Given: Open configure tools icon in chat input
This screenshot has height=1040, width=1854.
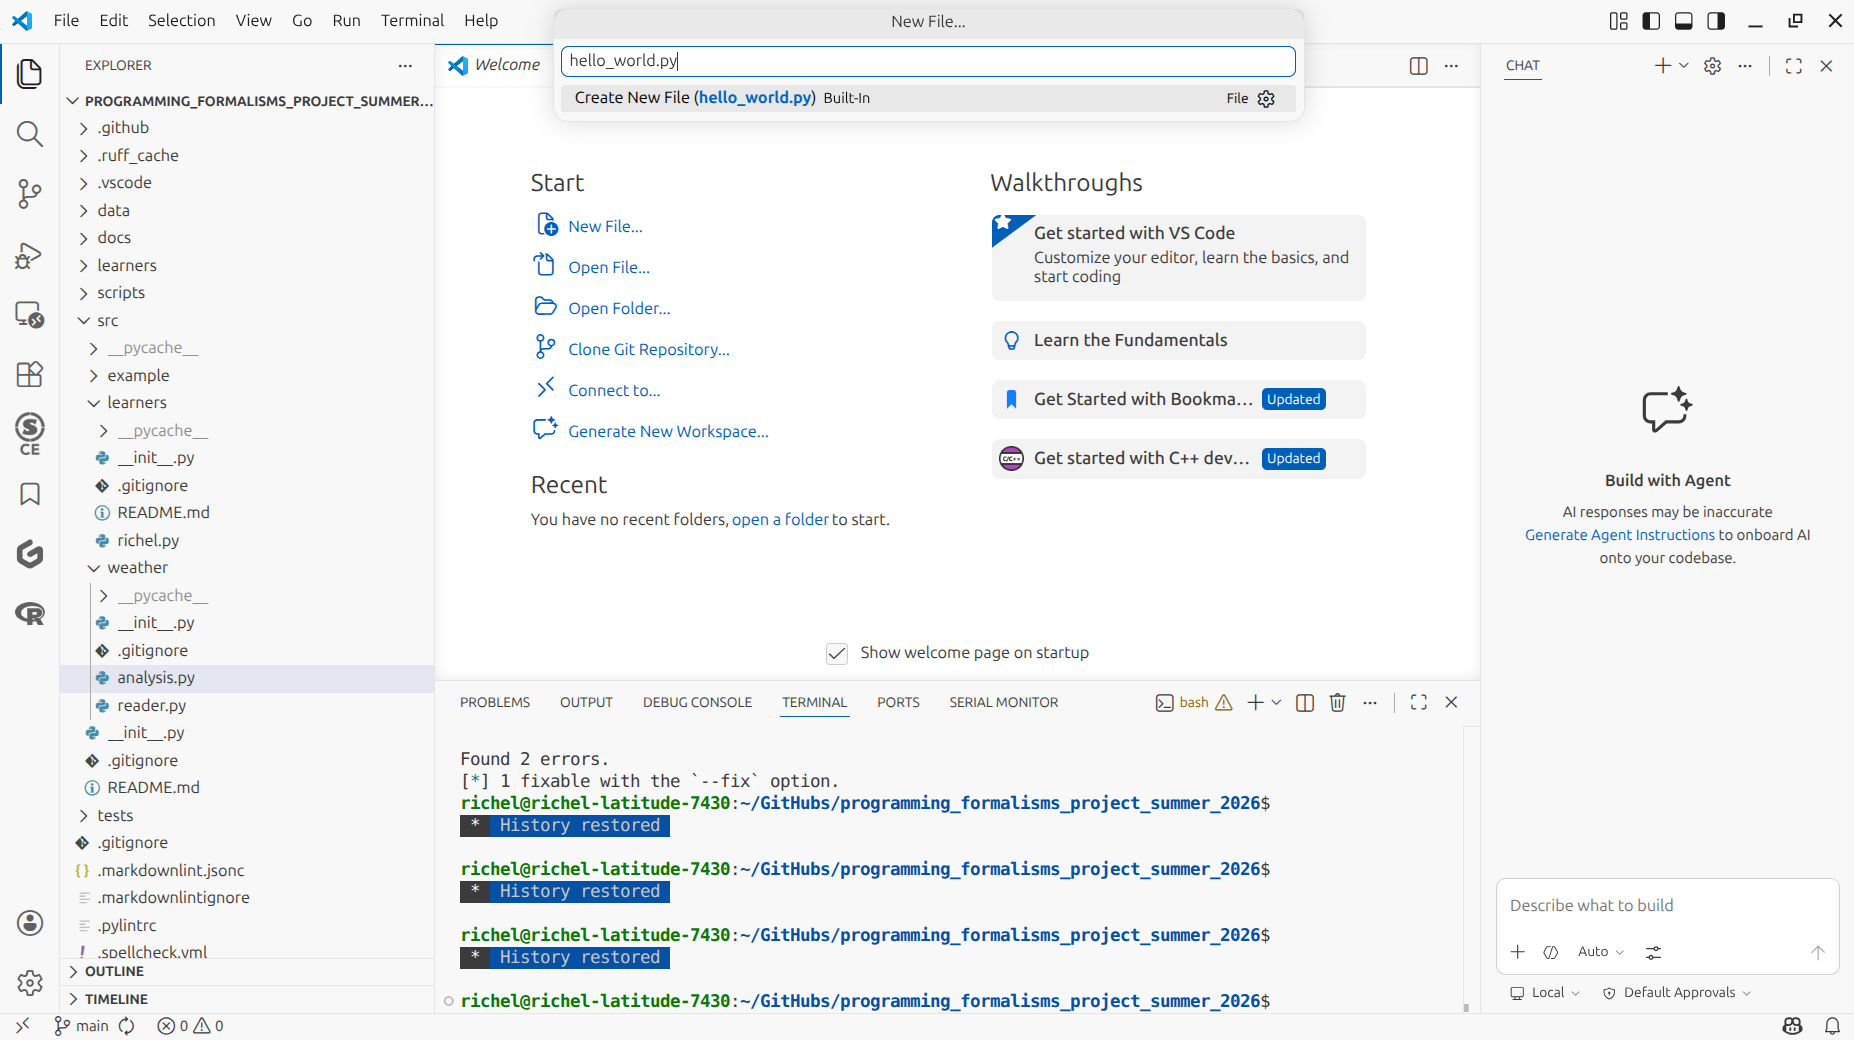Looking at the screenshot, I should pyautogui.click(x=1654, y=952).
